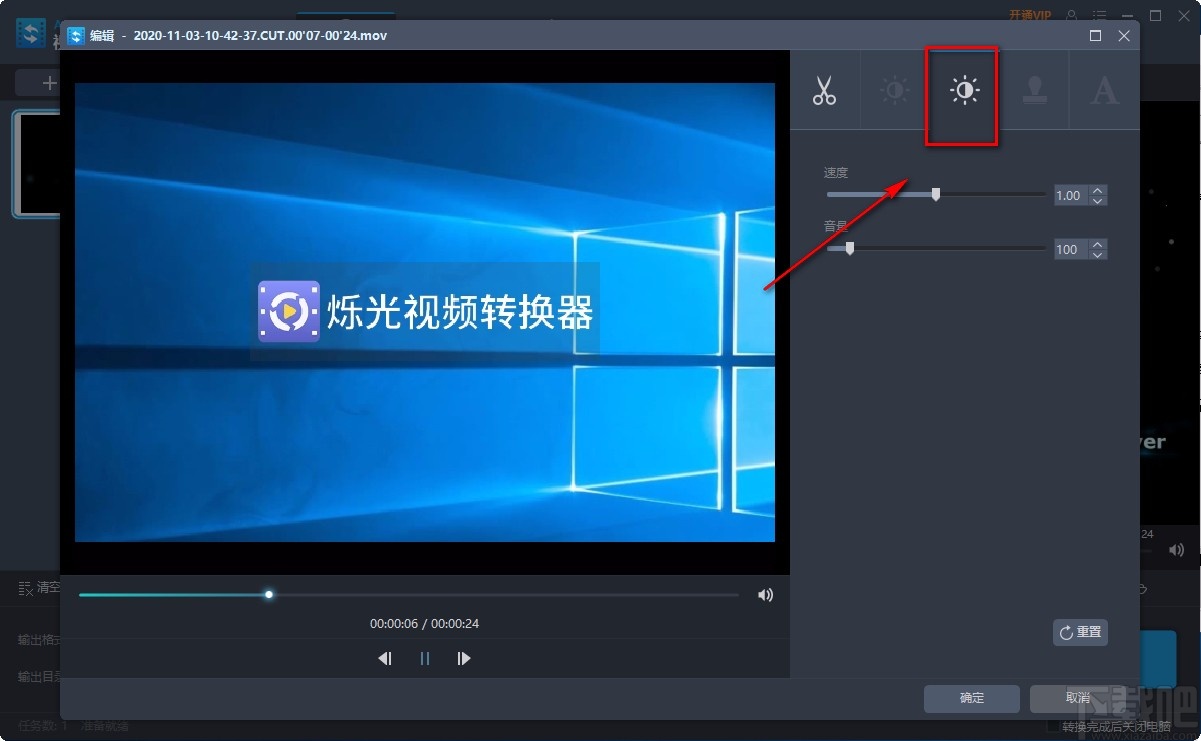Viewport: 1201px width, 741px height.
Task: Click the task list icon in titlebar
Action: click(x=1098, y=14)
